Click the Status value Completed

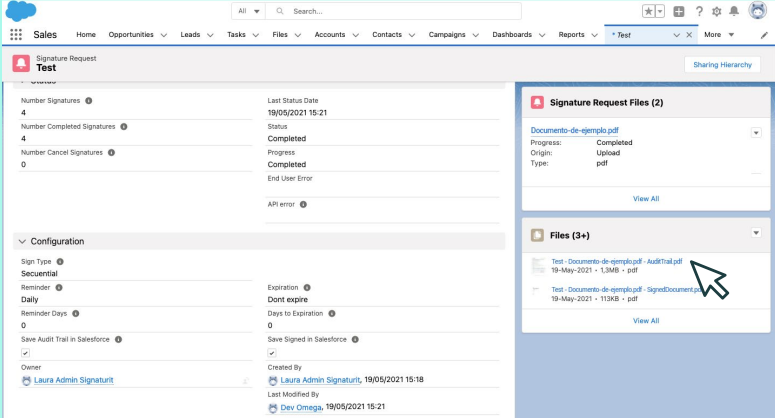287,139
